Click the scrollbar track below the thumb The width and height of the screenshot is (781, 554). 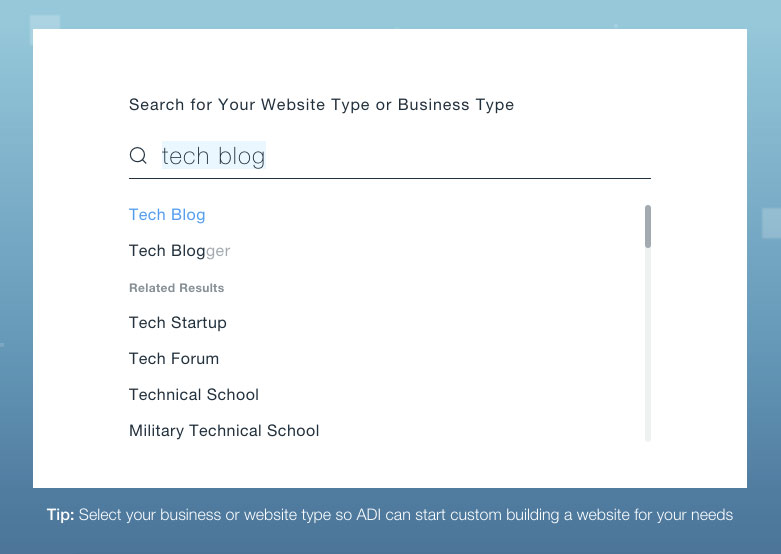pyautogui.click(x=648, y=345)
